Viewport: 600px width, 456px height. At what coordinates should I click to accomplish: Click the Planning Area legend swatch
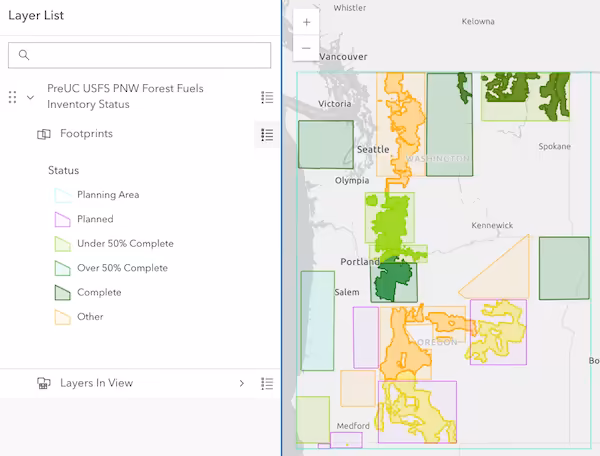coord(63,195)
